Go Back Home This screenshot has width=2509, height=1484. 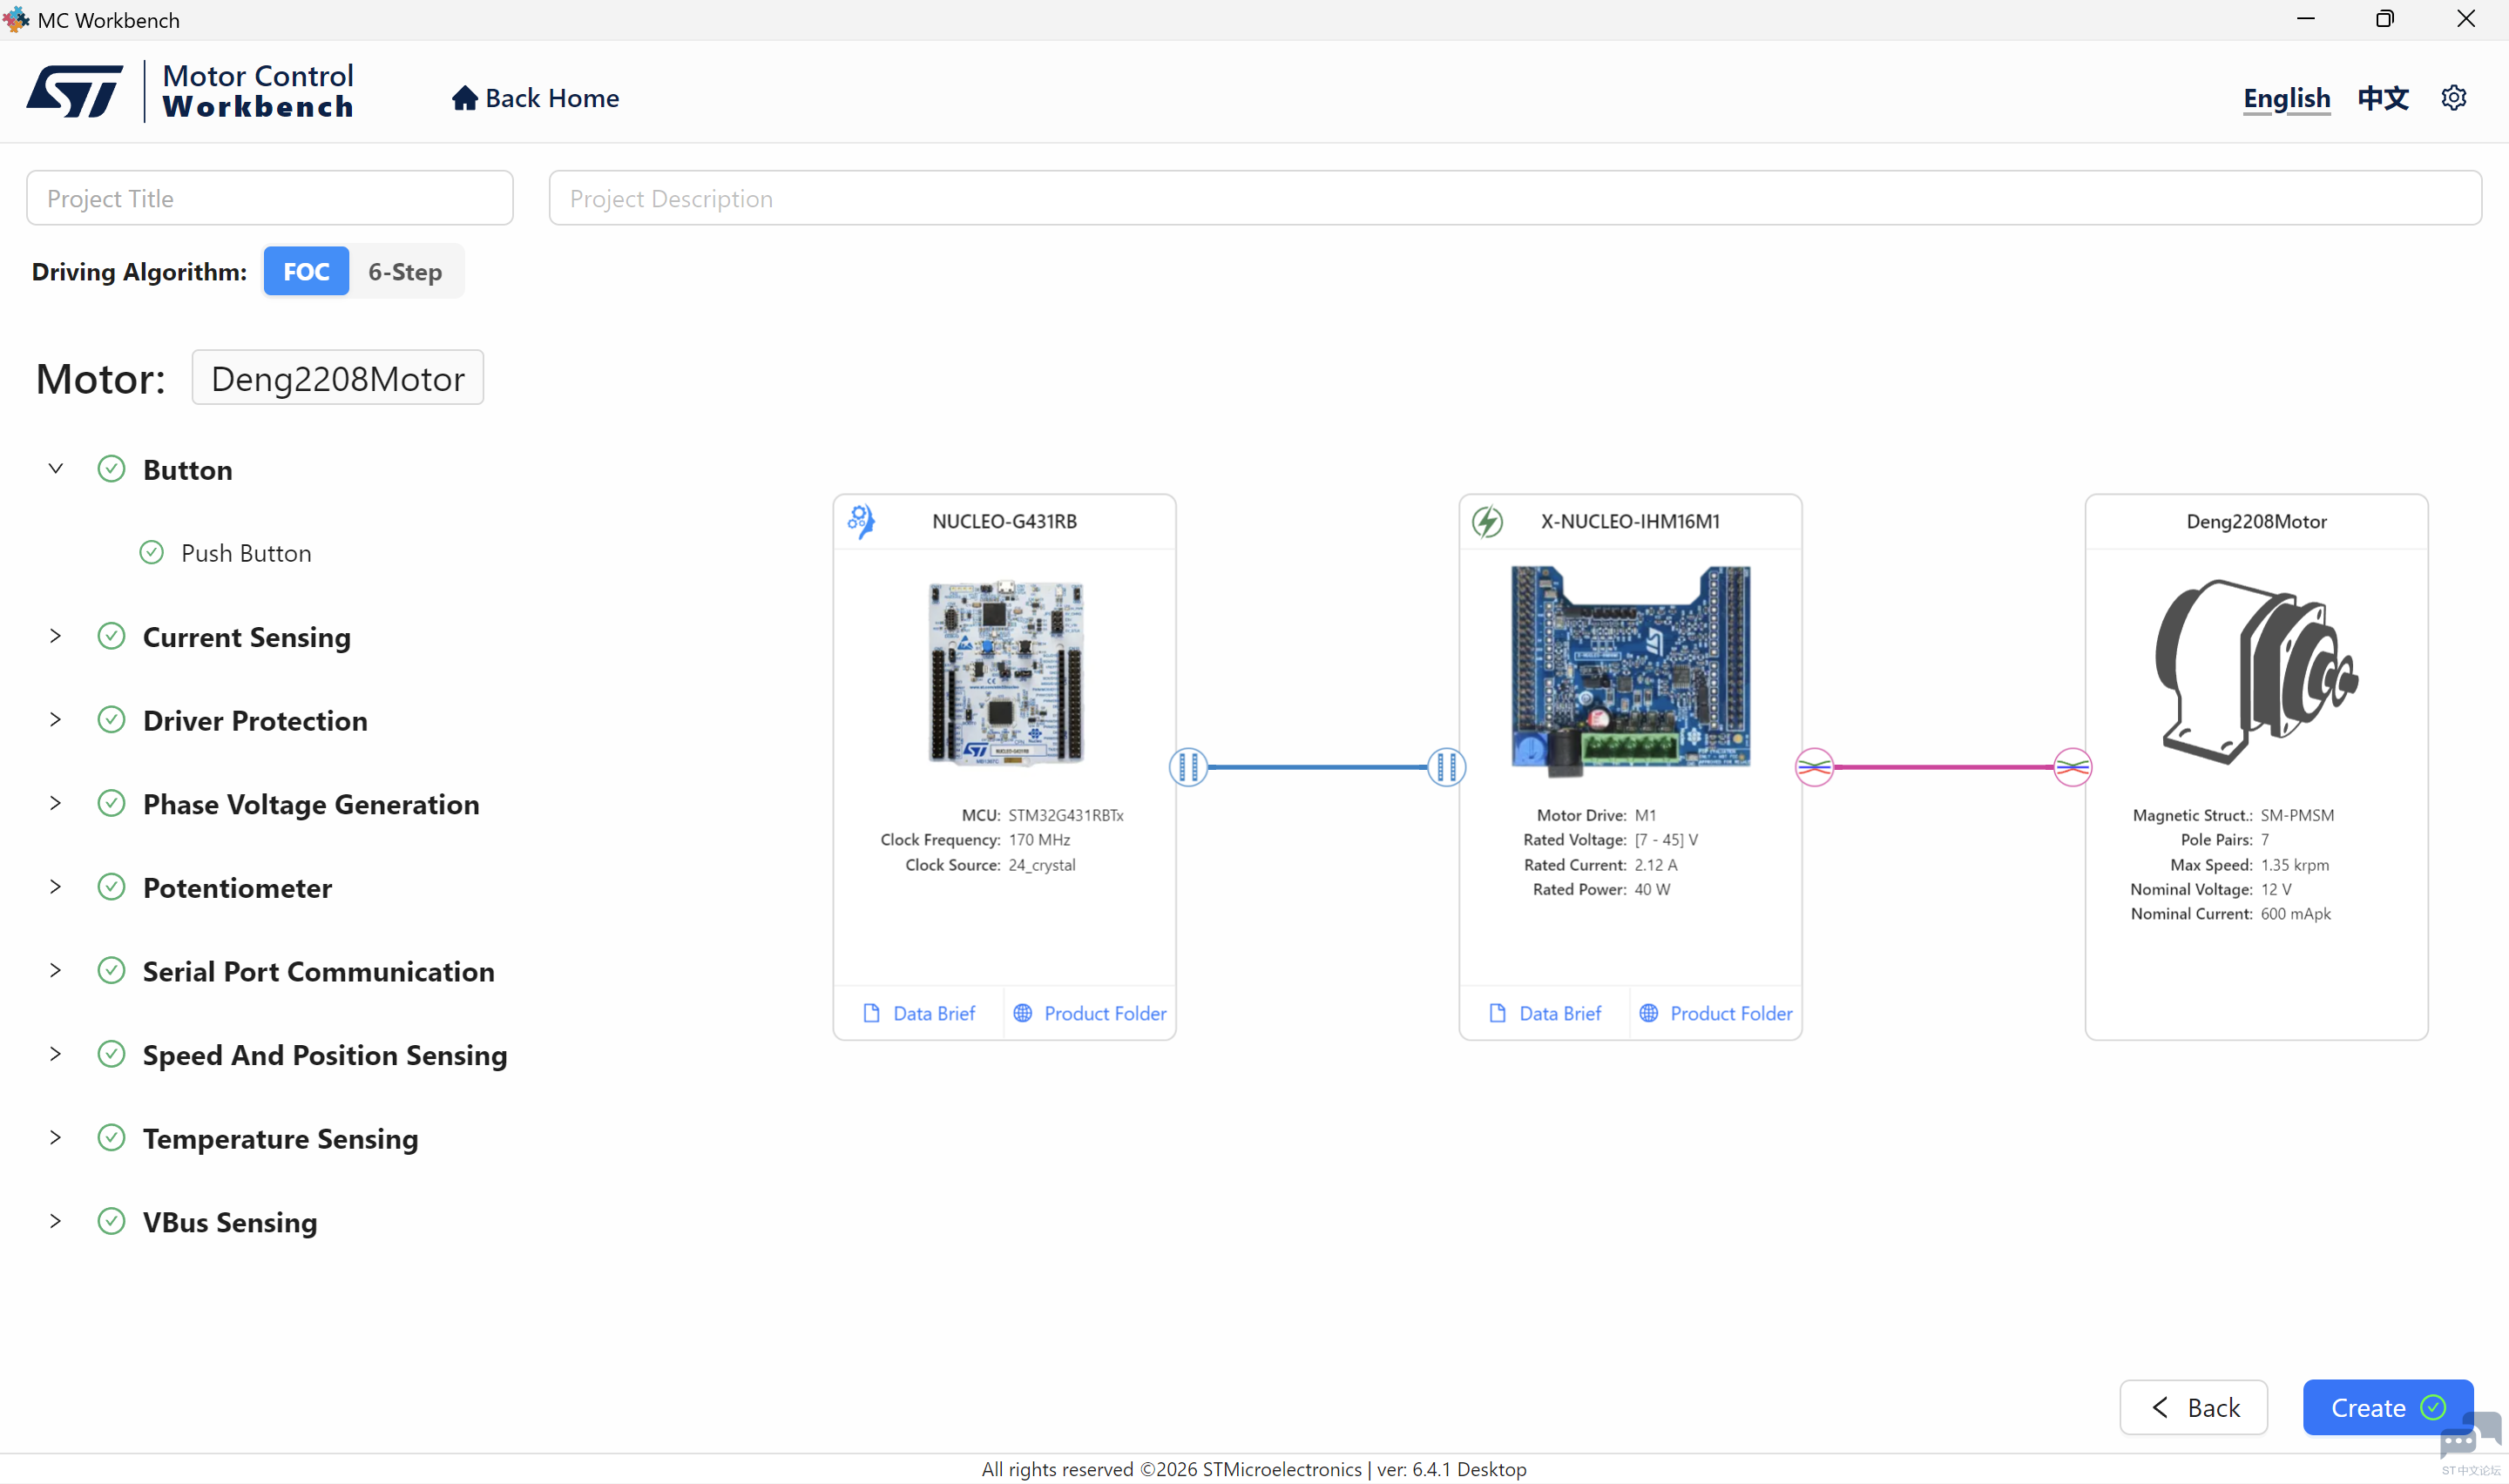(x=535, y=98)
